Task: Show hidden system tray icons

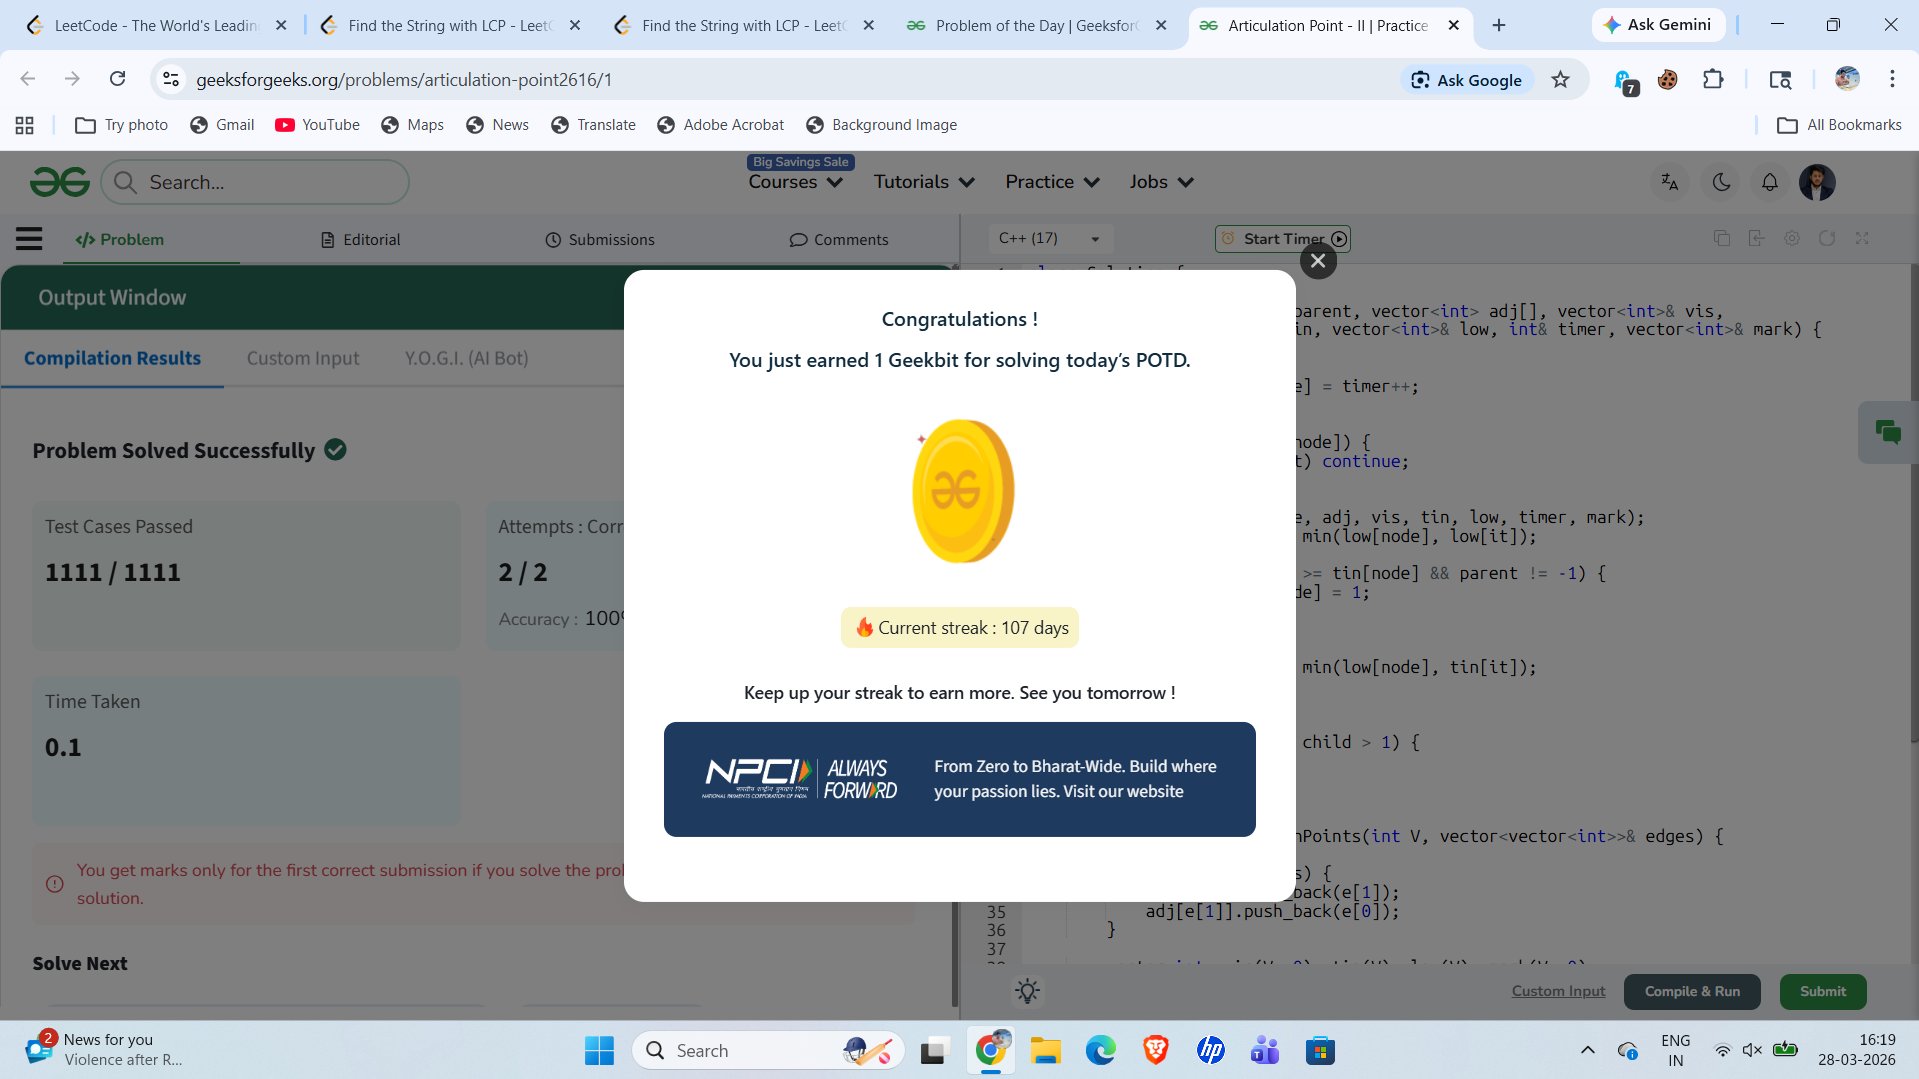Action: pyautogui.click(x=1587, y=1051)
